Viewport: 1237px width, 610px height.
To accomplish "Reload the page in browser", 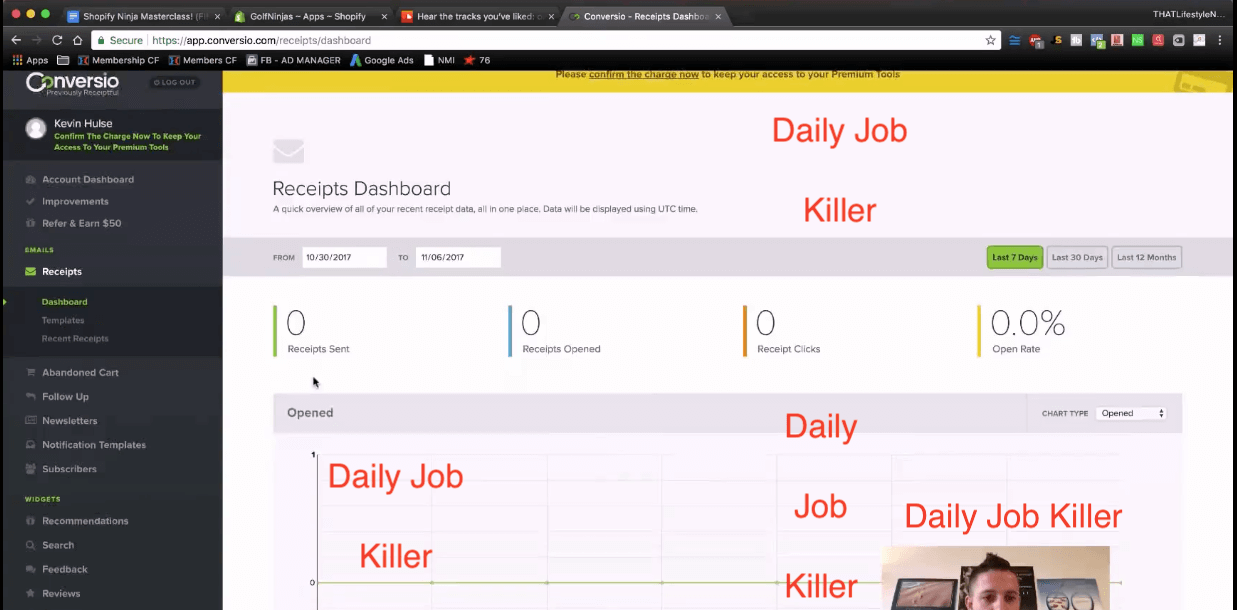I will pyautogui.click(x=57, y=40).
